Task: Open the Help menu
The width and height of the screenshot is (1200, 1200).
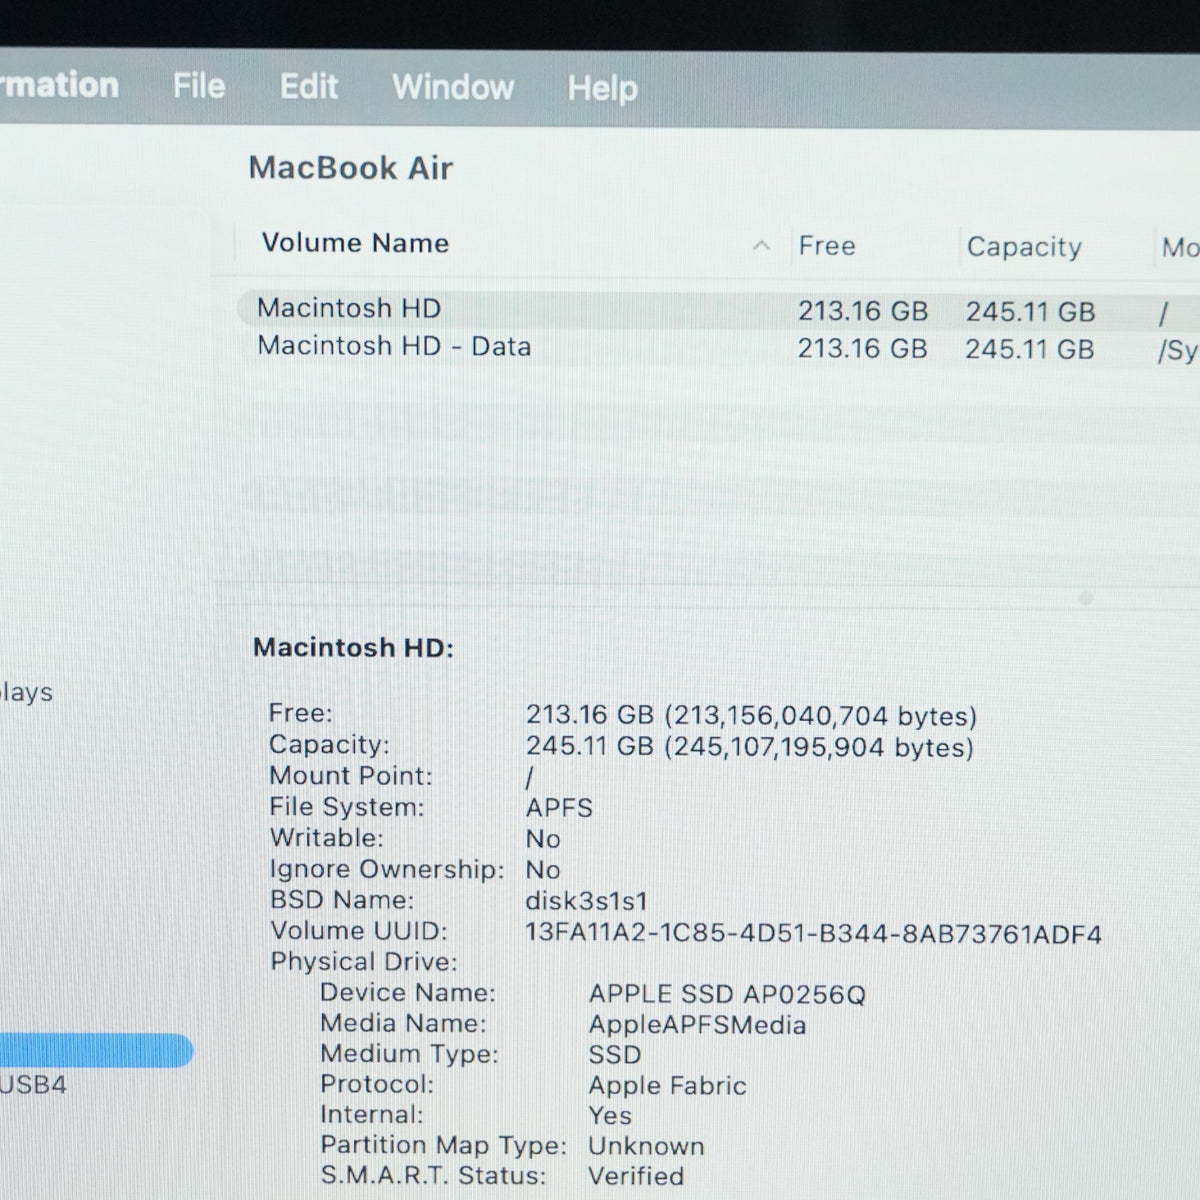Action: [x=602, y=88]
